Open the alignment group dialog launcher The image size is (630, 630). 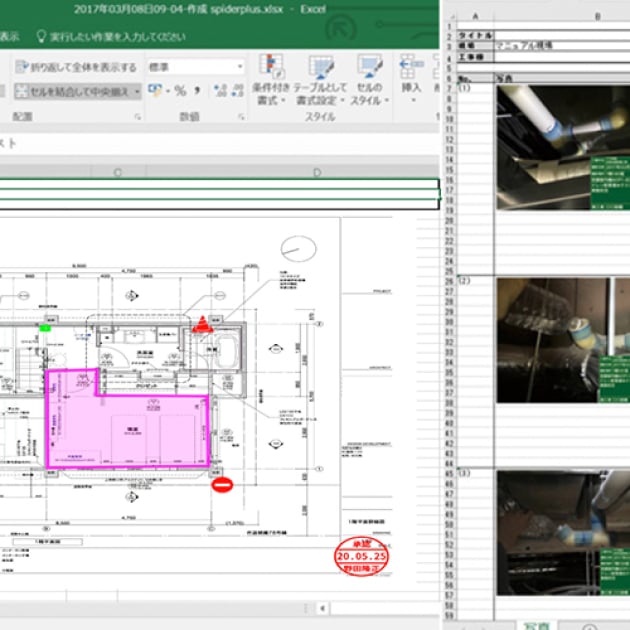pos(137,117)
